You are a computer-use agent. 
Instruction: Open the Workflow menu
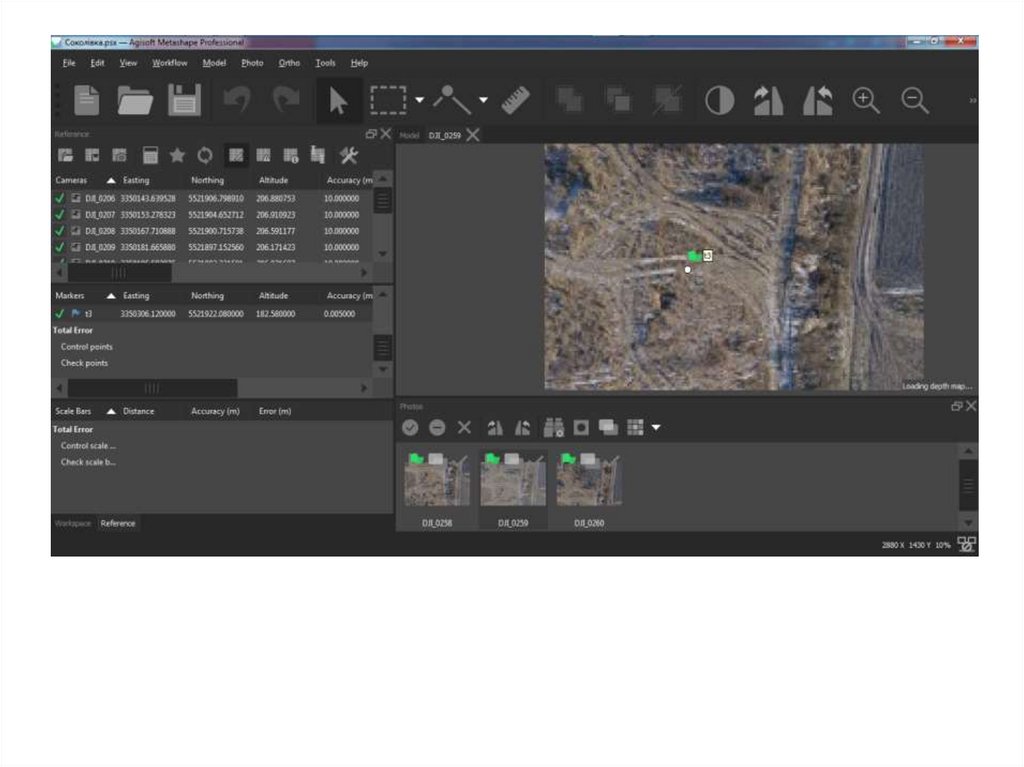(169, 63)
